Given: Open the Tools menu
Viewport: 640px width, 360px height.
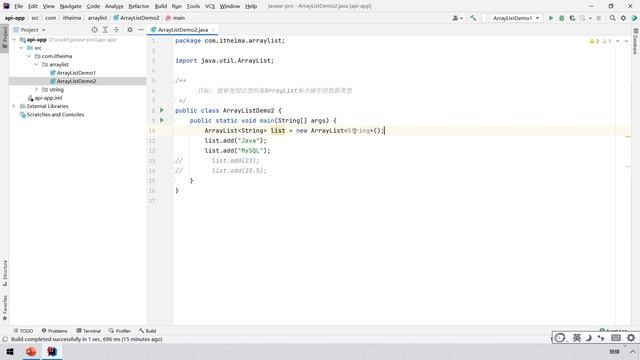Looking at the screenshot, I should coord(193,6).
